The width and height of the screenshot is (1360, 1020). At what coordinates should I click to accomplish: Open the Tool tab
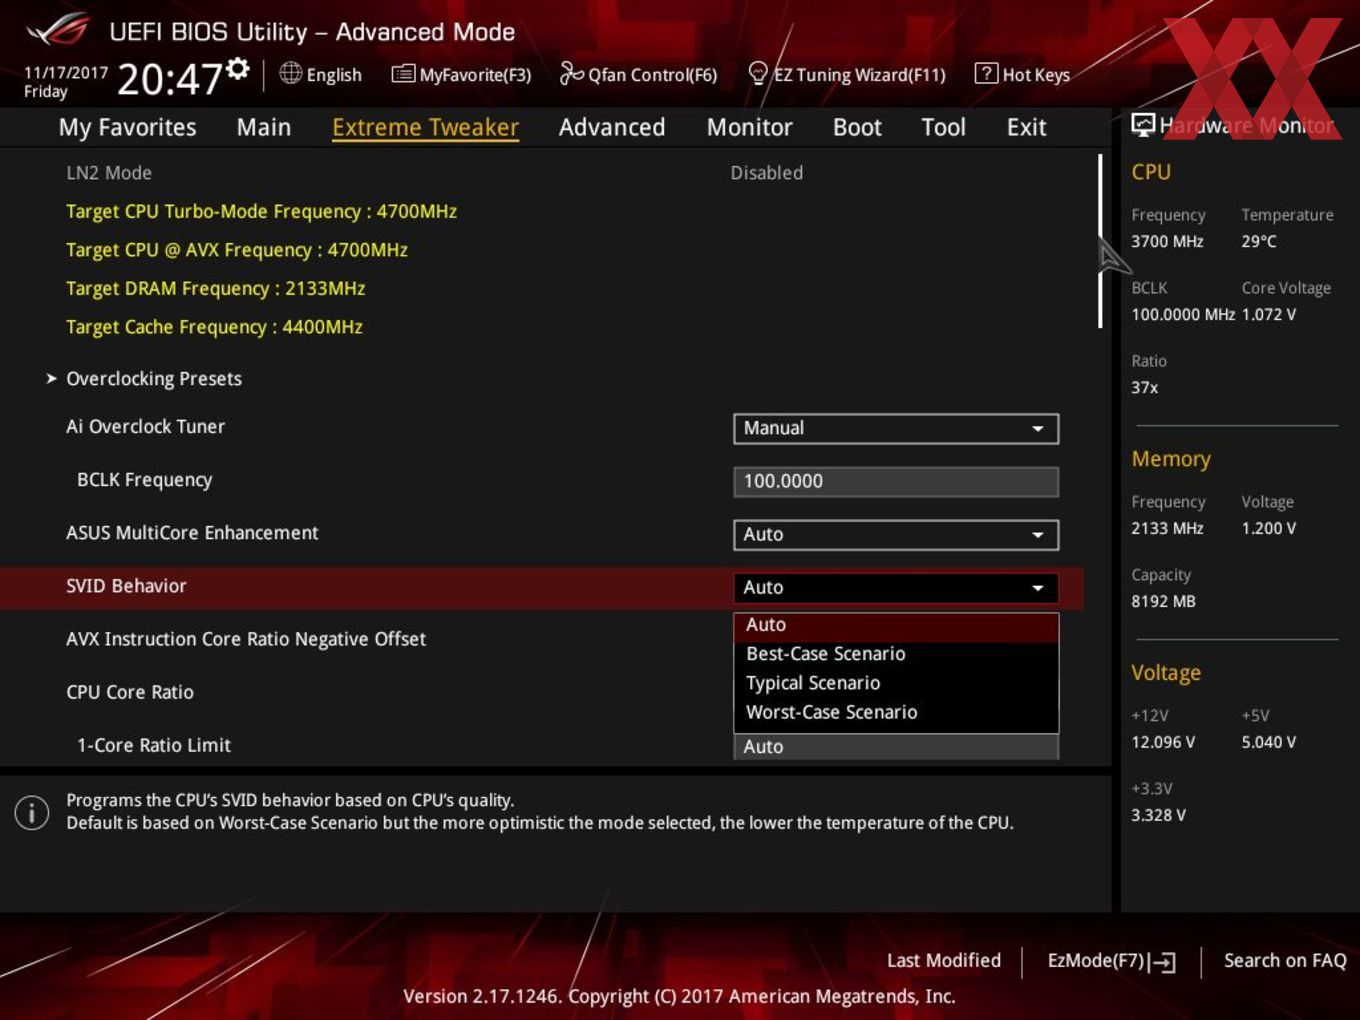(x=943, y=127)
